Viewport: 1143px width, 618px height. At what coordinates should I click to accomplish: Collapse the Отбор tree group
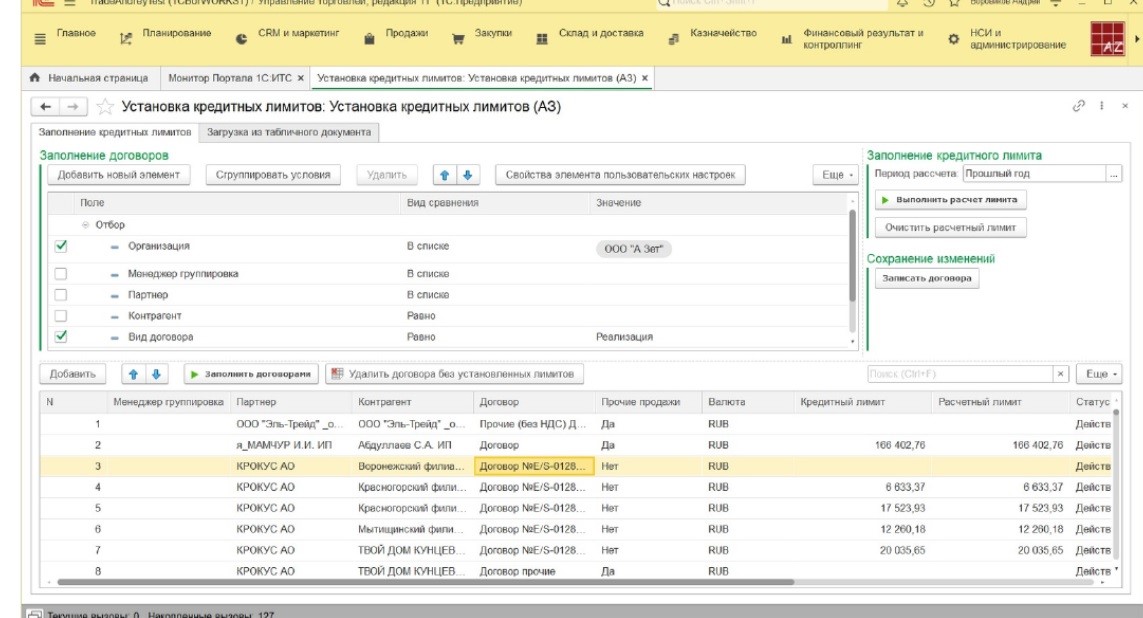tap(86, 225)
